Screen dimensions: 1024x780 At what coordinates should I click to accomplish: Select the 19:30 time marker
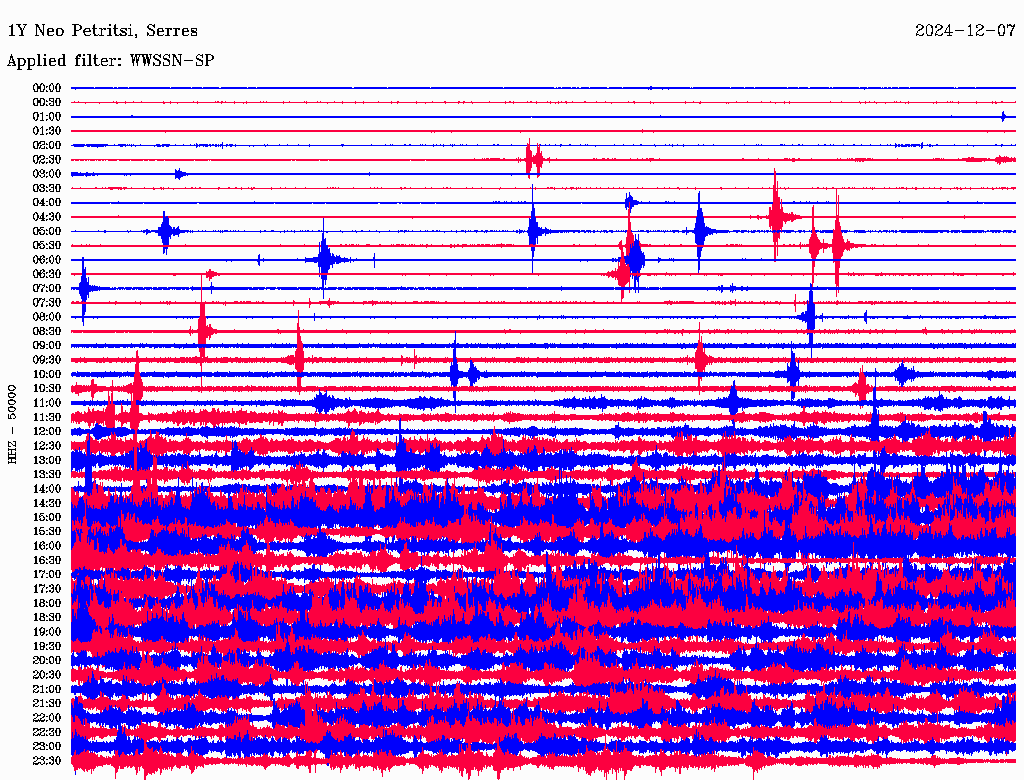coord(47,646)
